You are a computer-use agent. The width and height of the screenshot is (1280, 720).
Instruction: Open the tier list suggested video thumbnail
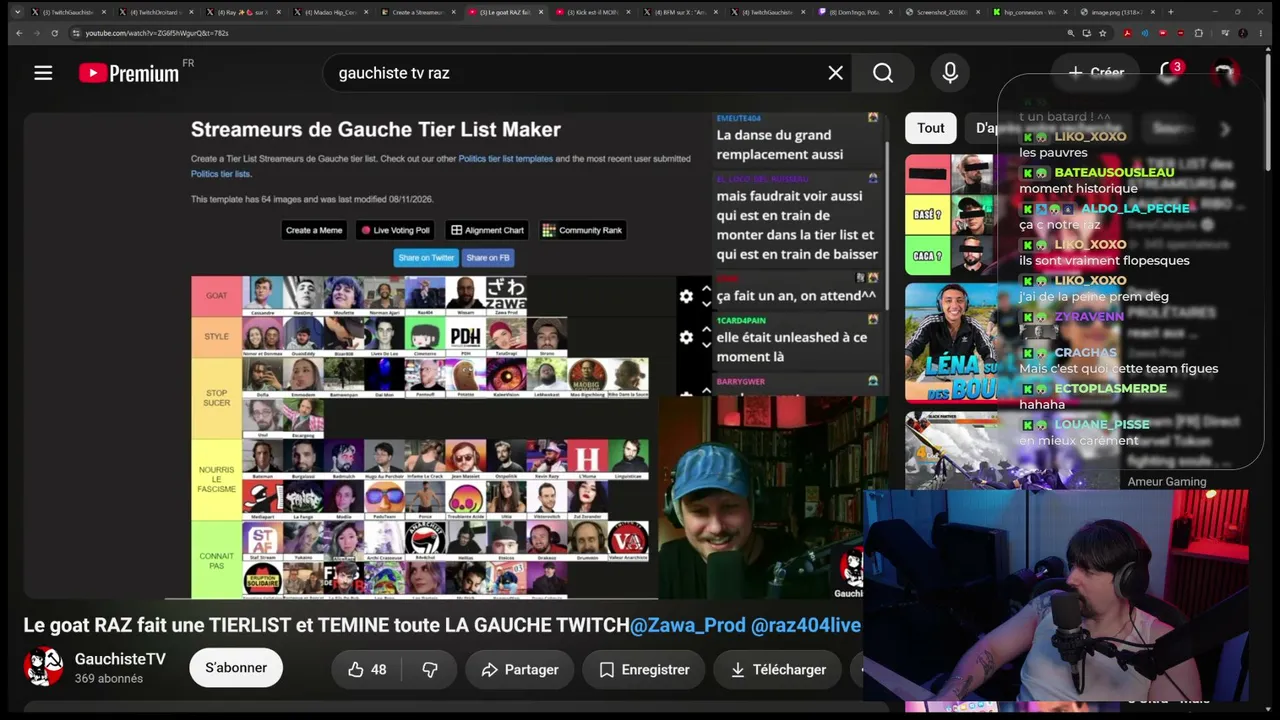click(950, 214)
